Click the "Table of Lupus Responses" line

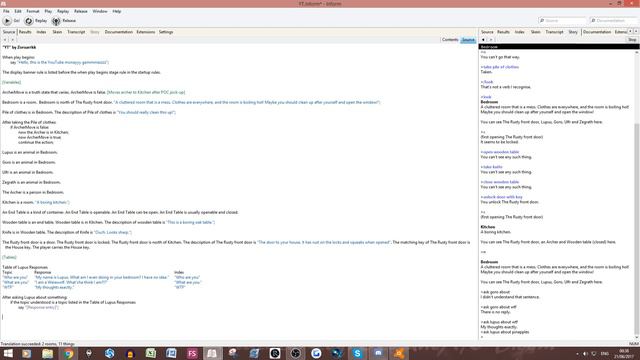(25, 267)
